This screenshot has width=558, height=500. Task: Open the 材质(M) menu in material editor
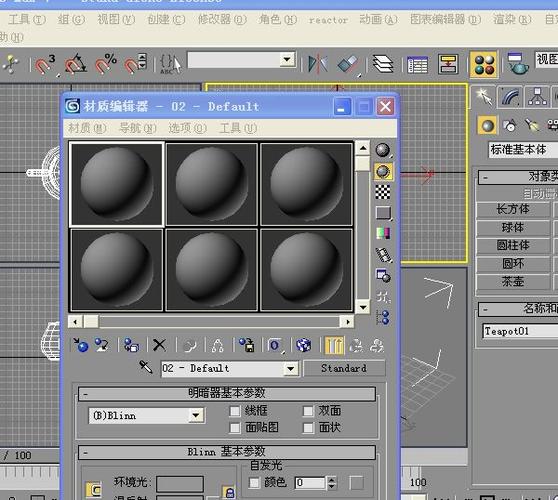(x=87, y=128)
